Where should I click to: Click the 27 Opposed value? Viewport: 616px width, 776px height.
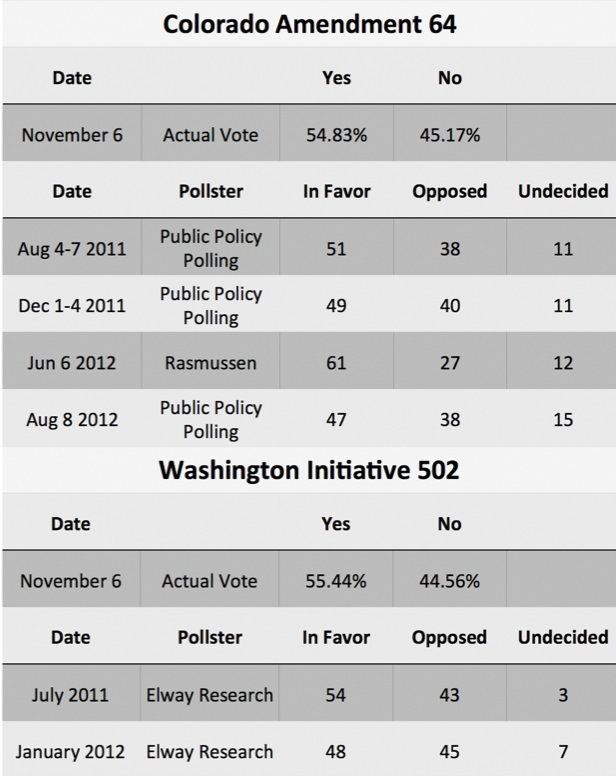point(450,363)
